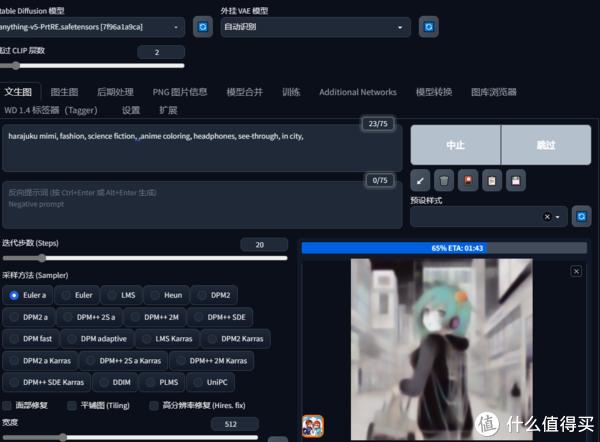Select the DPM++ 2M sampler
600x442 pixels.
pyautogui.click(x=155, y=317)
